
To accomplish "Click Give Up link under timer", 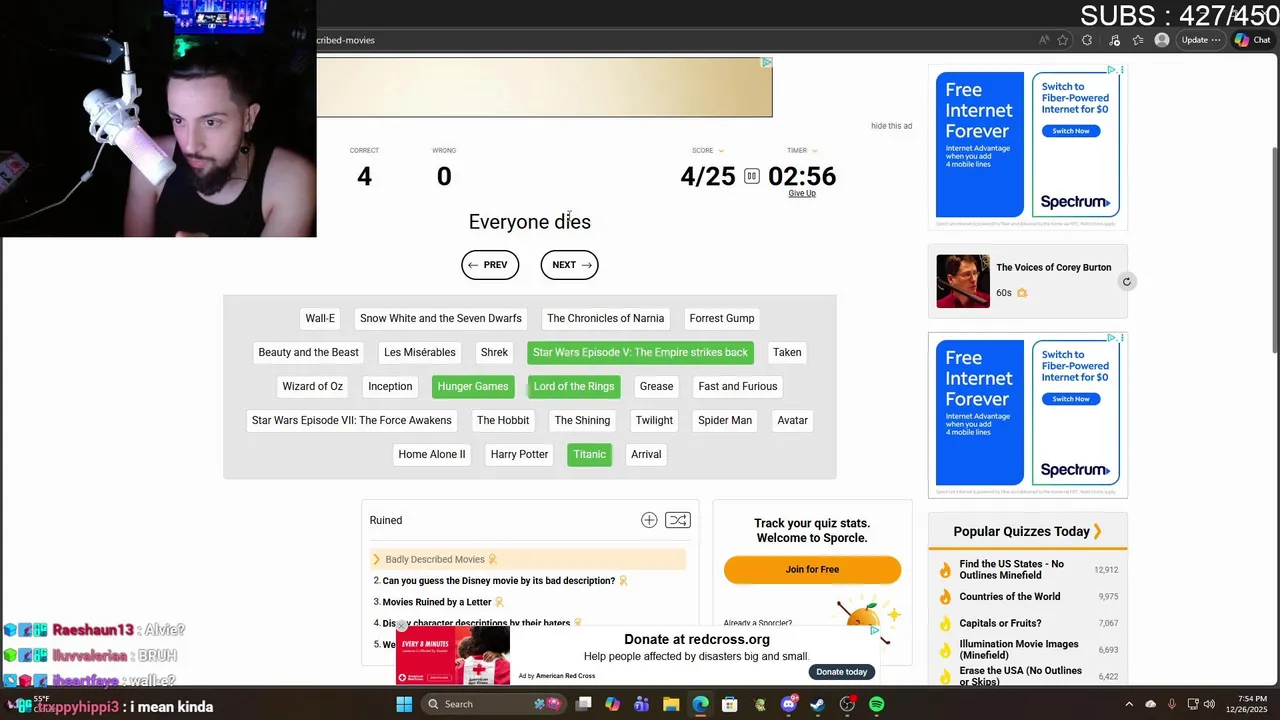I will click(x=802, y=193).
